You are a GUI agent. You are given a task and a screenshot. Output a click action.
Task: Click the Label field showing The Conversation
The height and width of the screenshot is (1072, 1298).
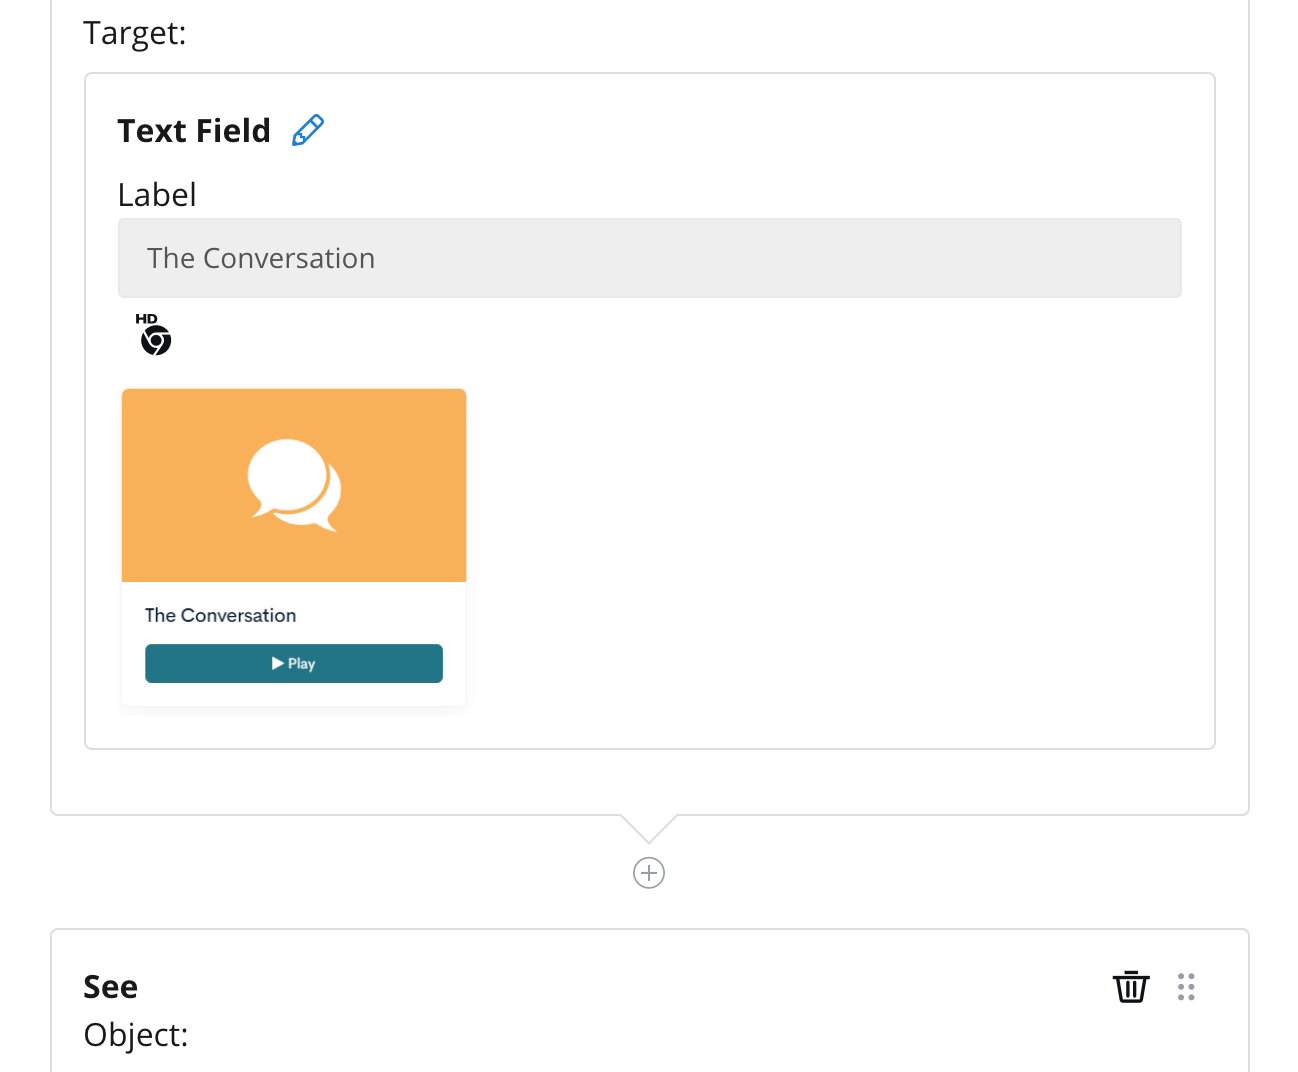coord(649,257)
